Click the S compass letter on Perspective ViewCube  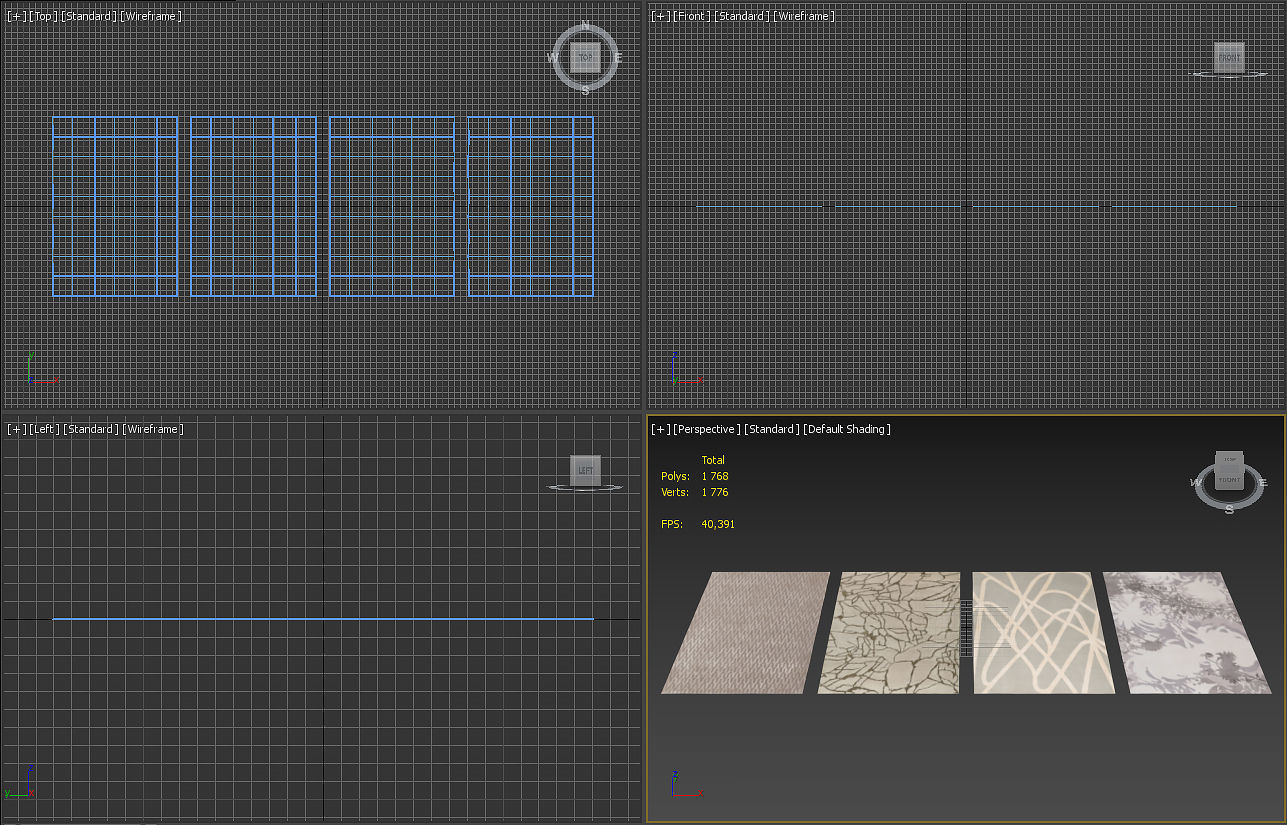coord(1229,508)
